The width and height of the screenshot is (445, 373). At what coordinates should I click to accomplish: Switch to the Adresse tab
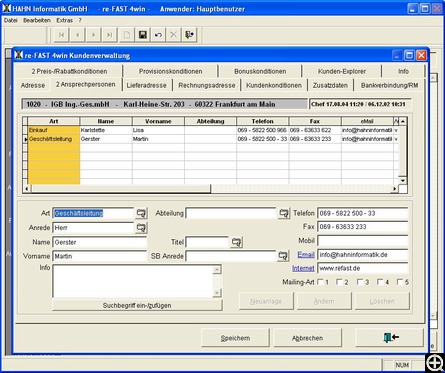(33, 85)
